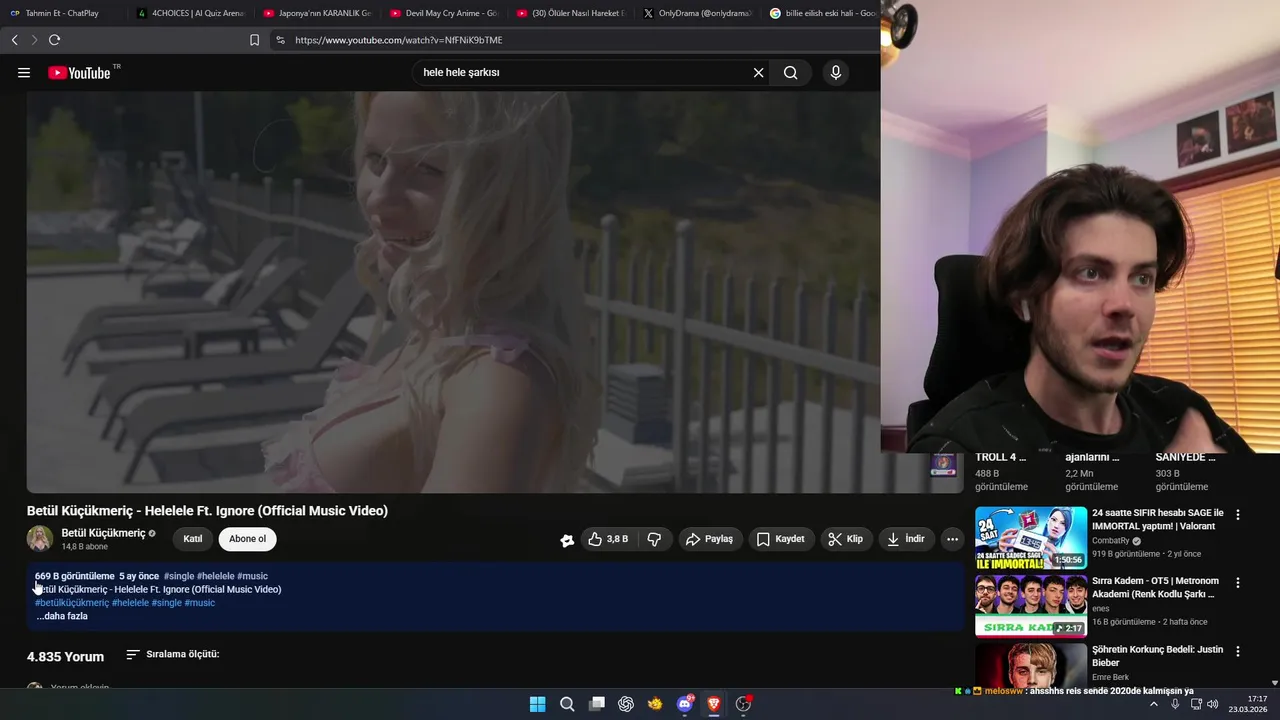Viewport: 1280px width, 720px height.
Task: Open the YouTube hamburger guide menu
Action: click(24, 73)
